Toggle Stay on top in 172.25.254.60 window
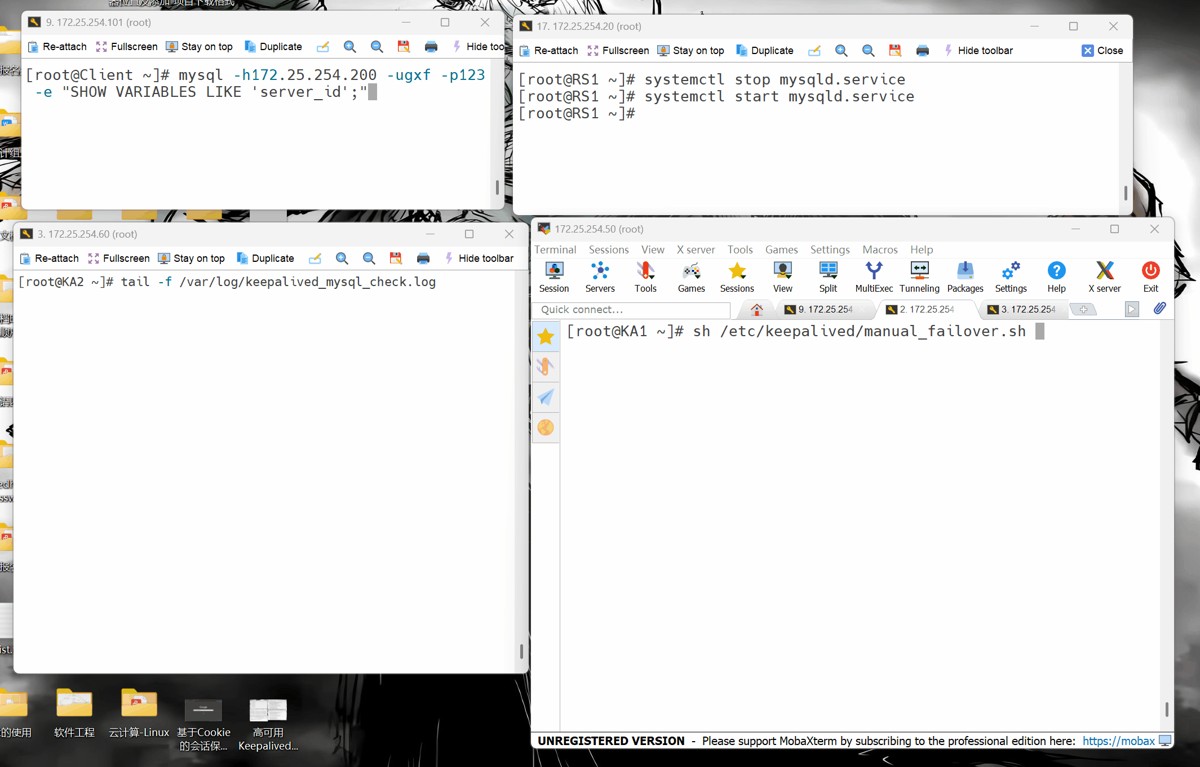The image size is (1200, 767). point(191,258)
